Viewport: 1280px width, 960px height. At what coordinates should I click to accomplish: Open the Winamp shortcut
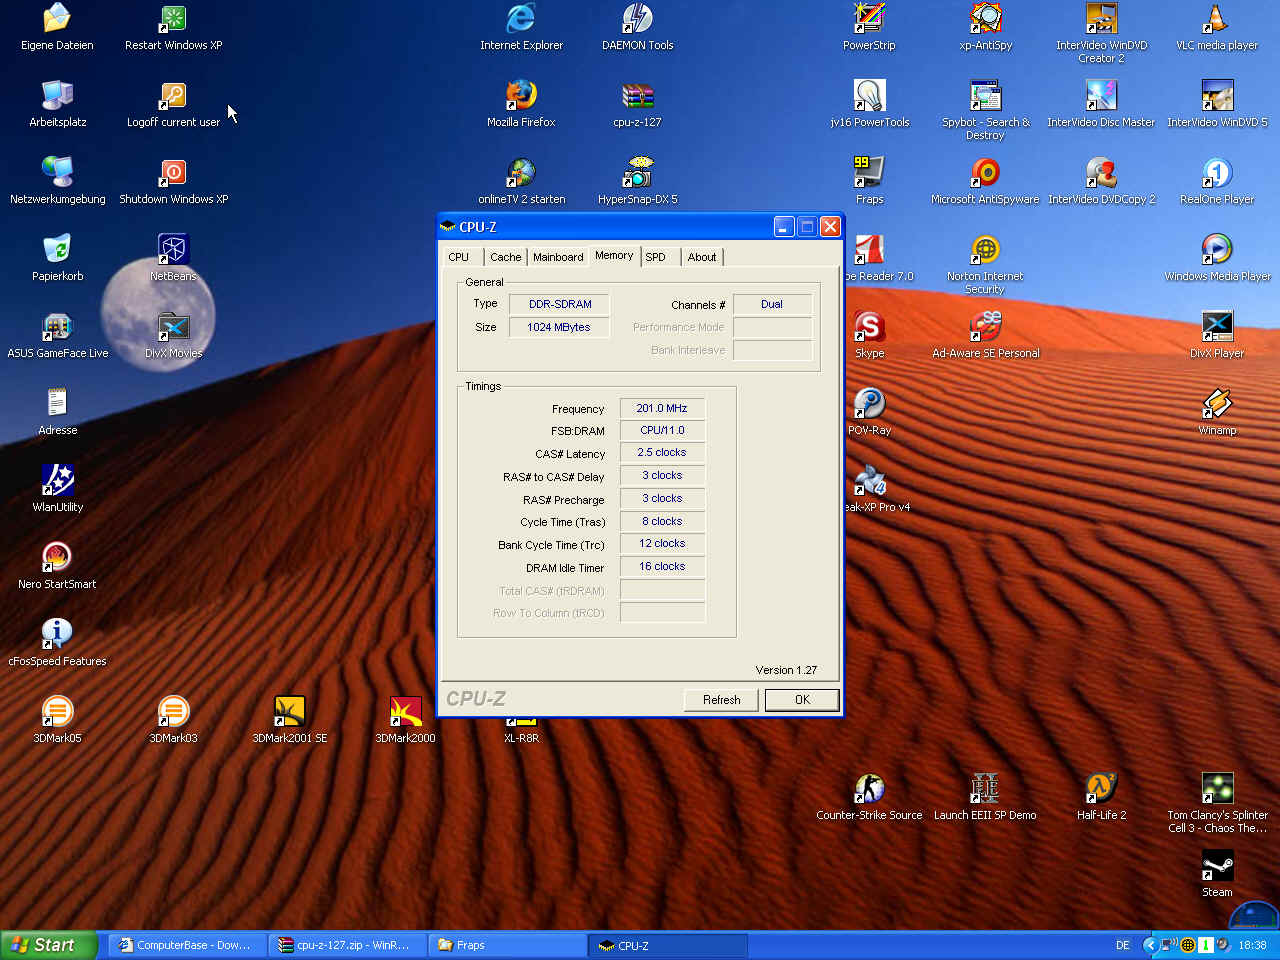1217,412
